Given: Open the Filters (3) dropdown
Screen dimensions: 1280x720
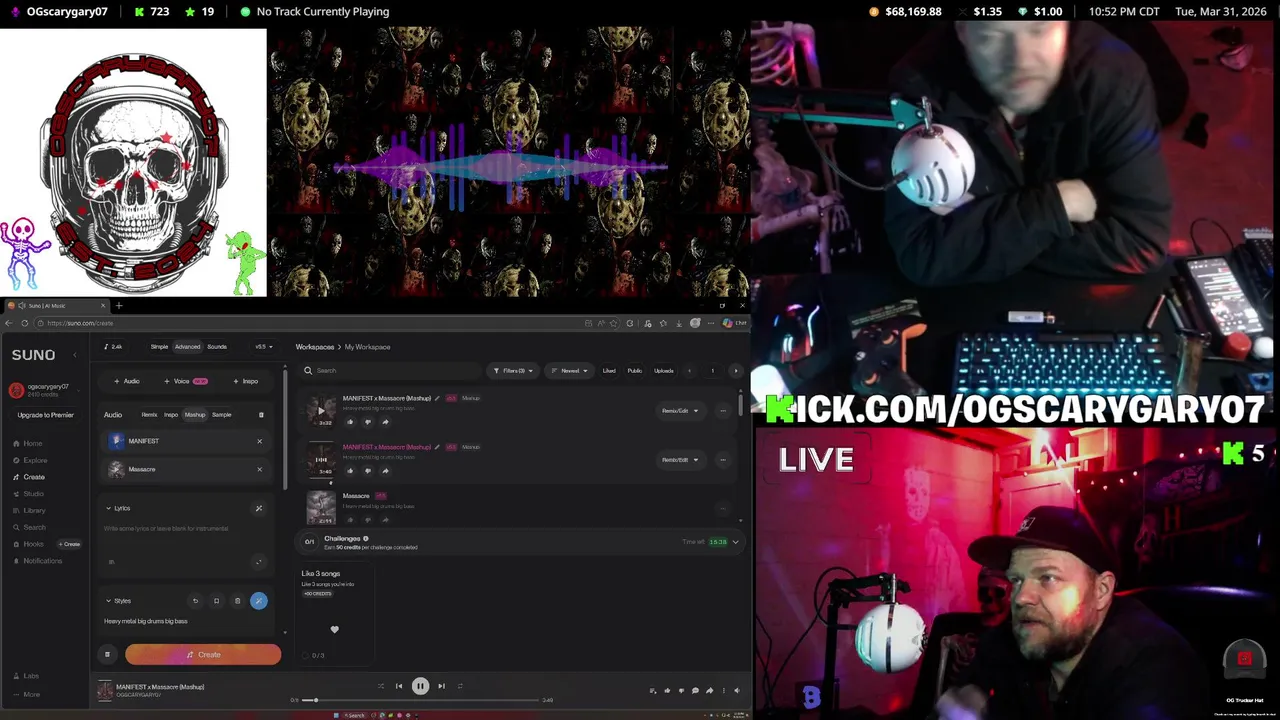Looking at the screenshot, I should pyautogui.click(x=514, y=371).
